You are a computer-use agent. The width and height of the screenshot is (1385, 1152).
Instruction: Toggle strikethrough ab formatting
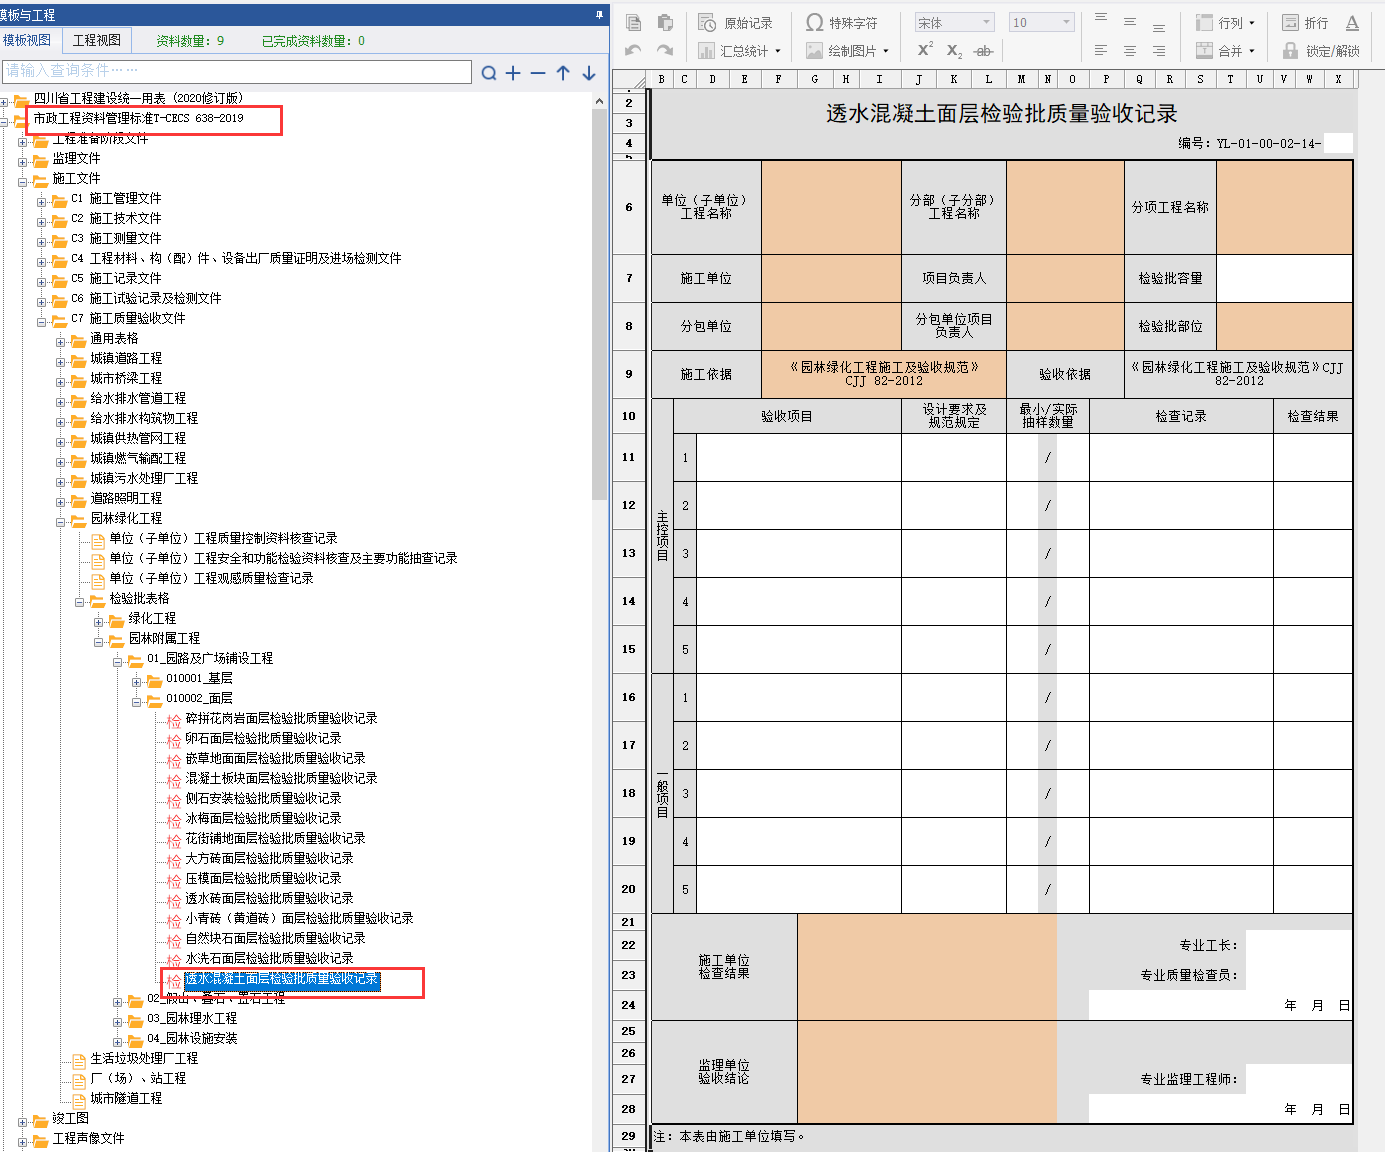[x=984, y=50]
